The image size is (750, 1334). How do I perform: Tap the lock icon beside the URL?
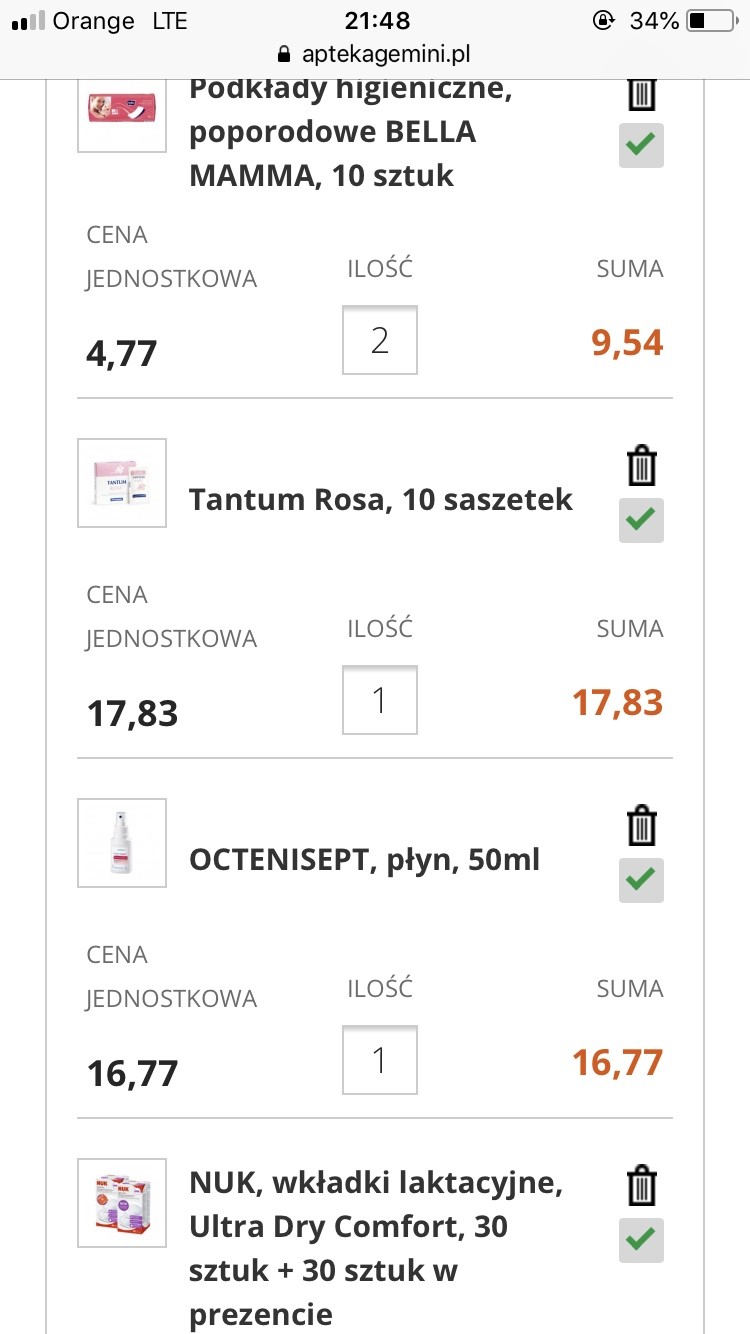(283, 54)
